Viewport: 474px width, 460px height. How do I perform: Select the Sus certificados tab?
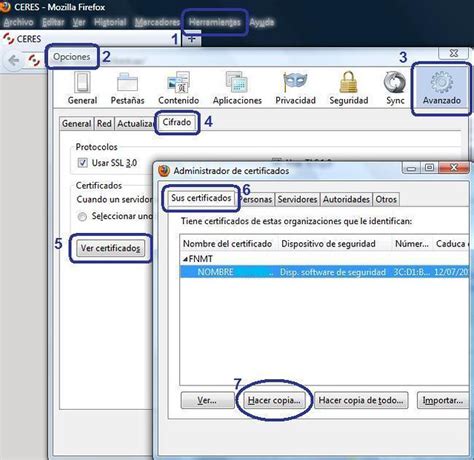click(201, 198)
